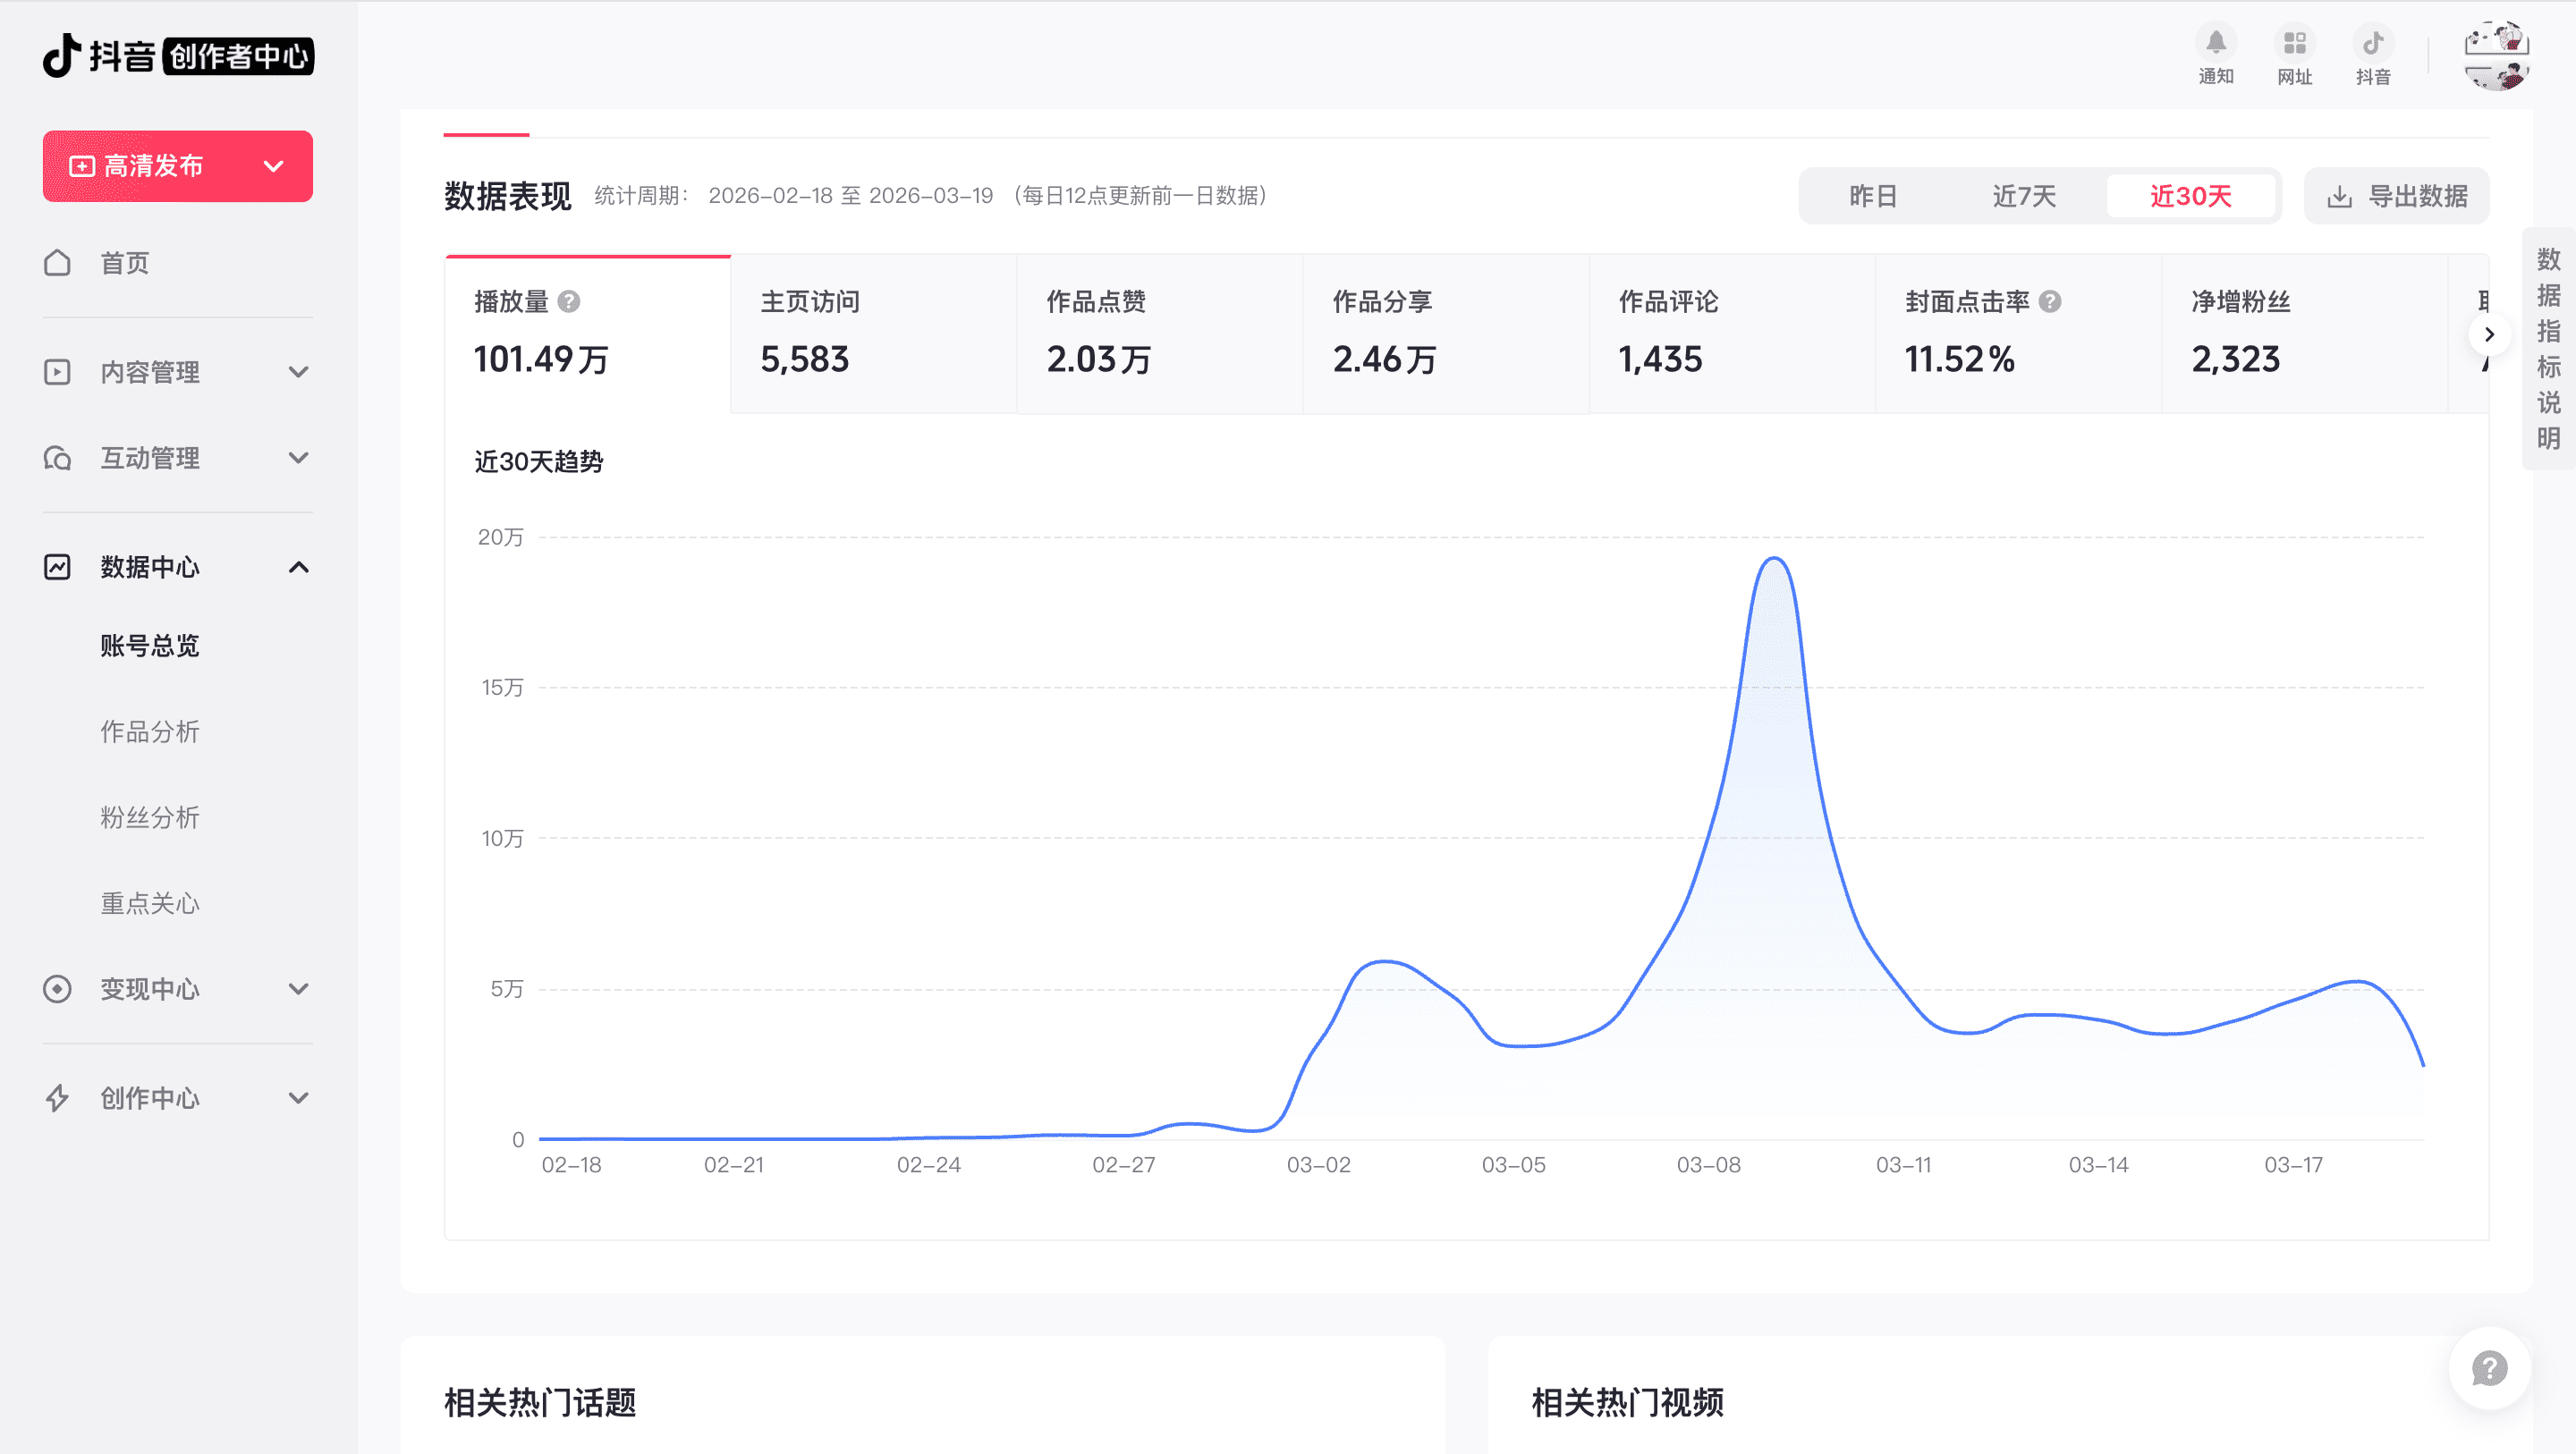This screenshot has width=2576, height=1454.
Task: Open the floating help question button
Action: pos(2488,1368)
